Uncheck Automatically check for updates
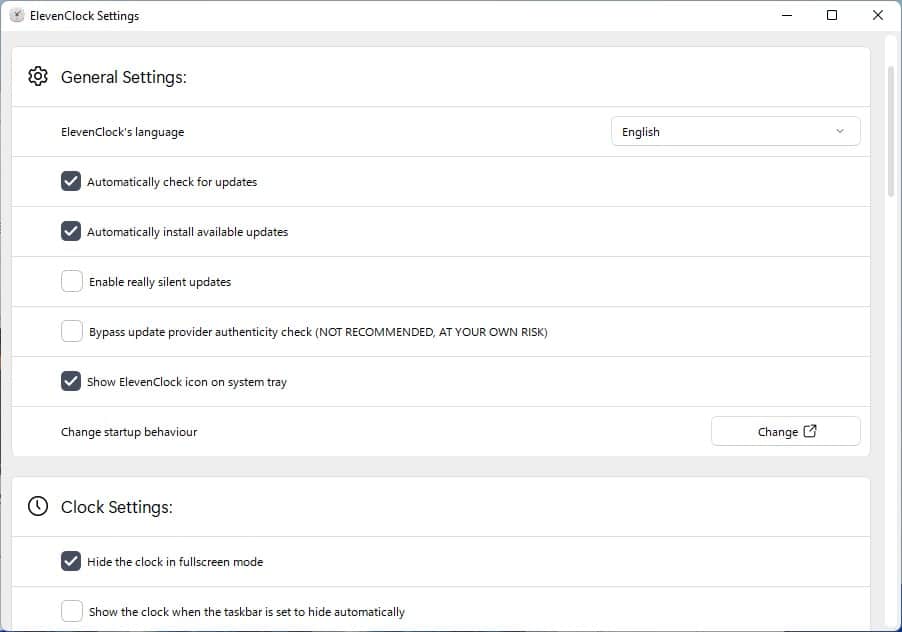The image size is (902, 632). (71, 182)
